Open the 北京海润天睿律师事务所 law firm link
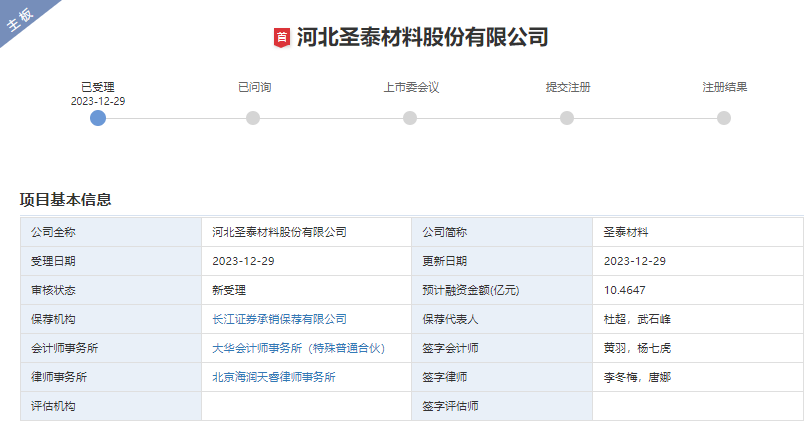This screenshot has width=810, height=426. click(273, 377)
